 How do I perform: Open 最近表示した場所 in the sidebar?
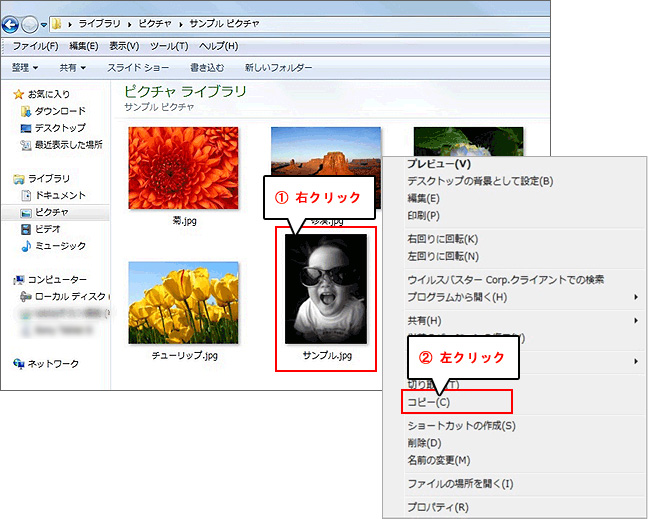[67, 145]
